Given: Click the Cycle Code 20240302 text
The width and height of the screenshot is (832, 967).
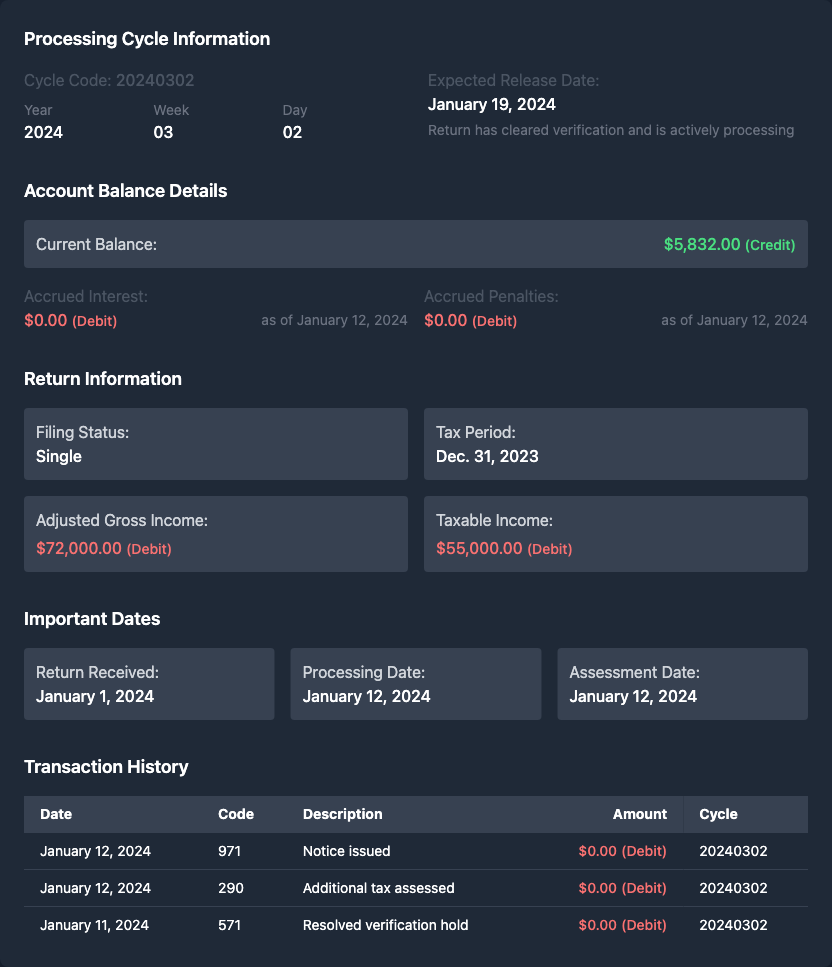Looking at the screenshot, I should pos(109,80).
